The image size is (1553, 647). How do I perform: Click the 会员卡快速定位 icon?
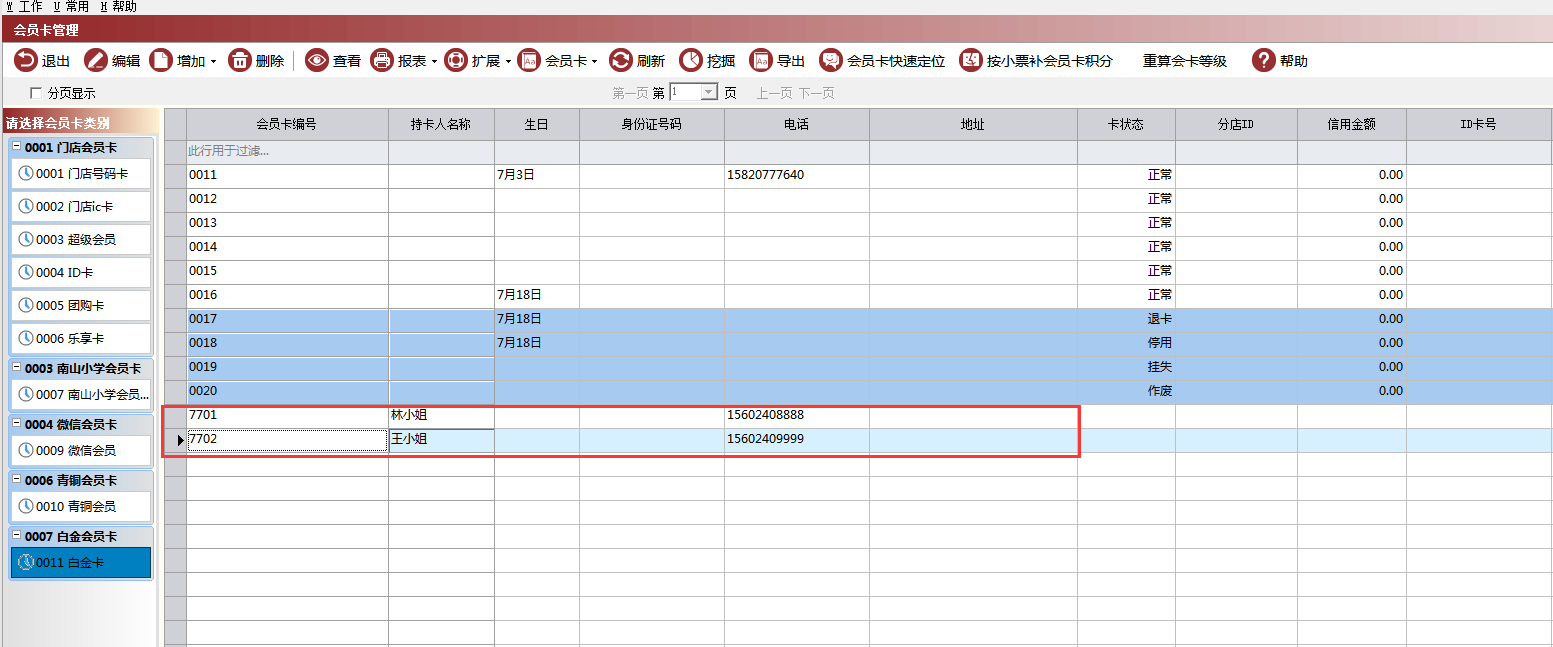tap(831, 61)
